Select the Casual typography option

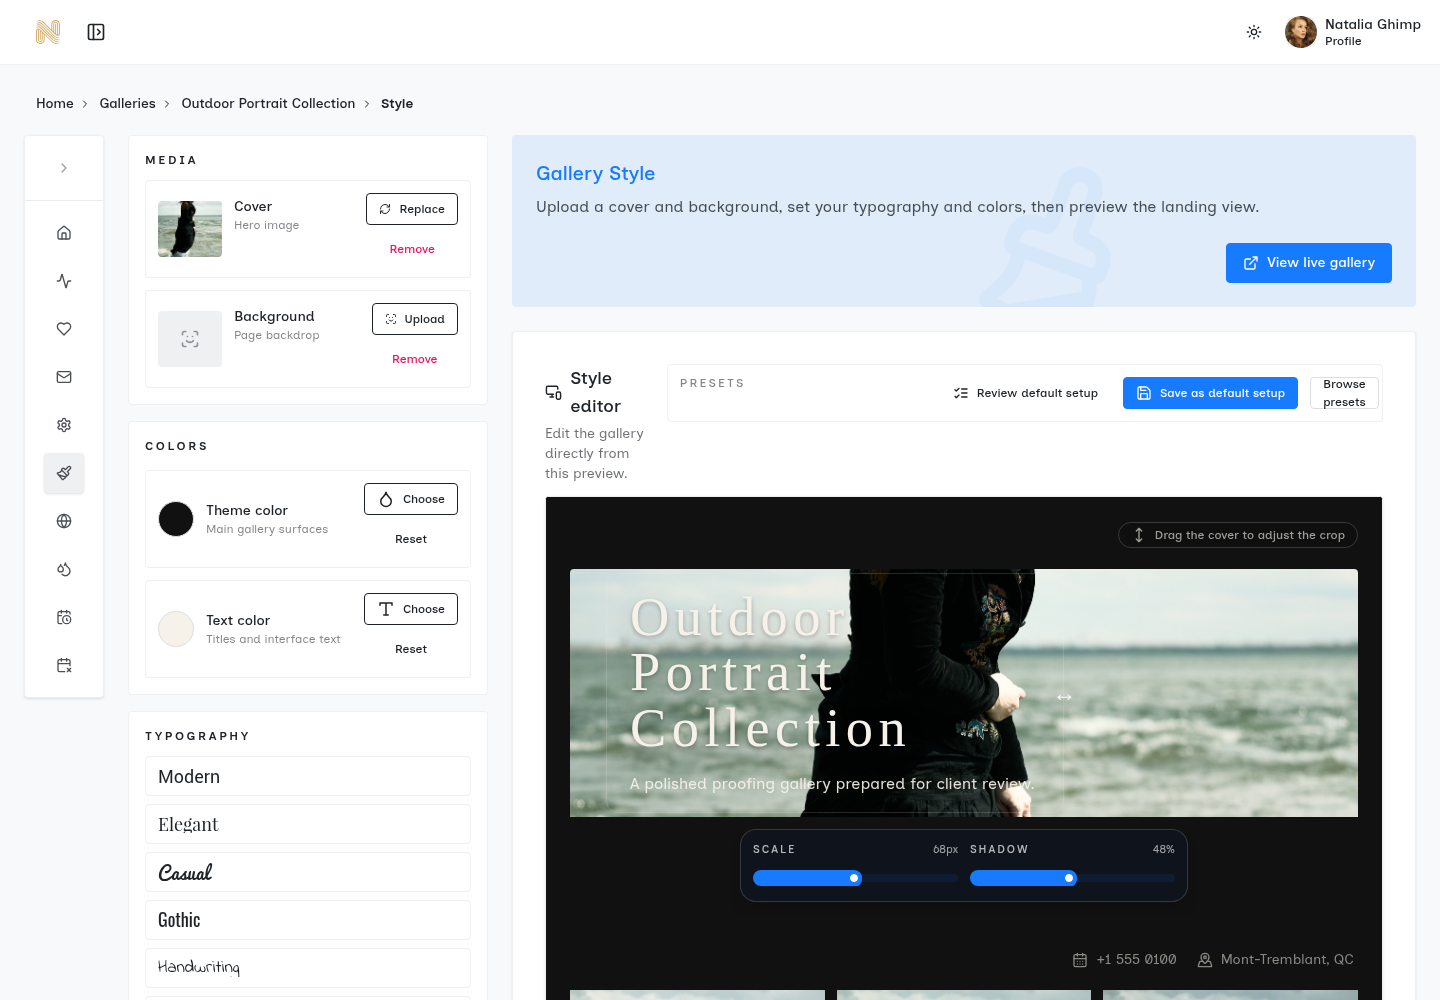click(308, 872)
